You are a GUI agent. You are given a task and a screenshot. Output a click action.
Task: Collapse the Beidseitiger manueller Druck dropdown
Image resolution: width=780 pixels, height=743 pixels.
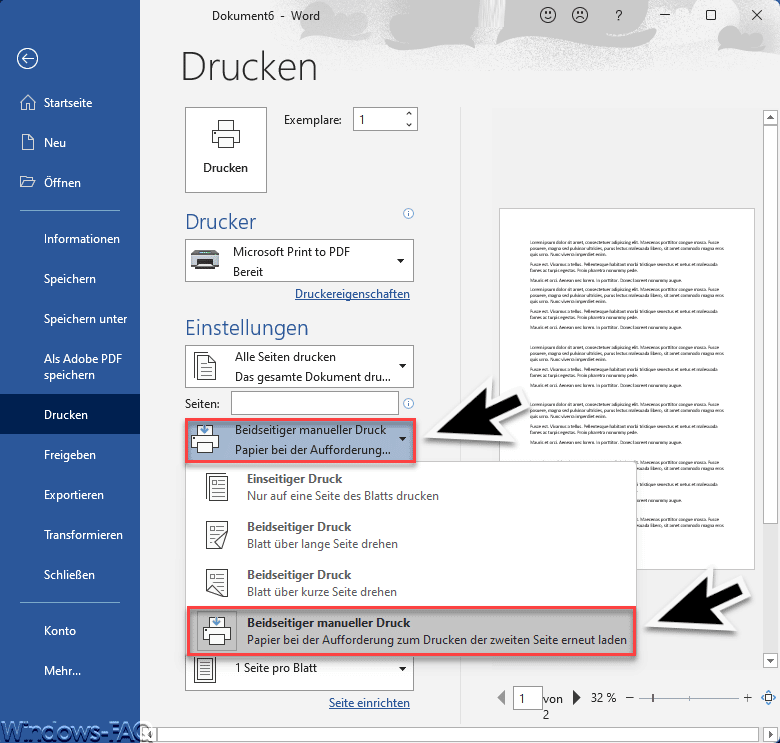(x=300, y=440)
